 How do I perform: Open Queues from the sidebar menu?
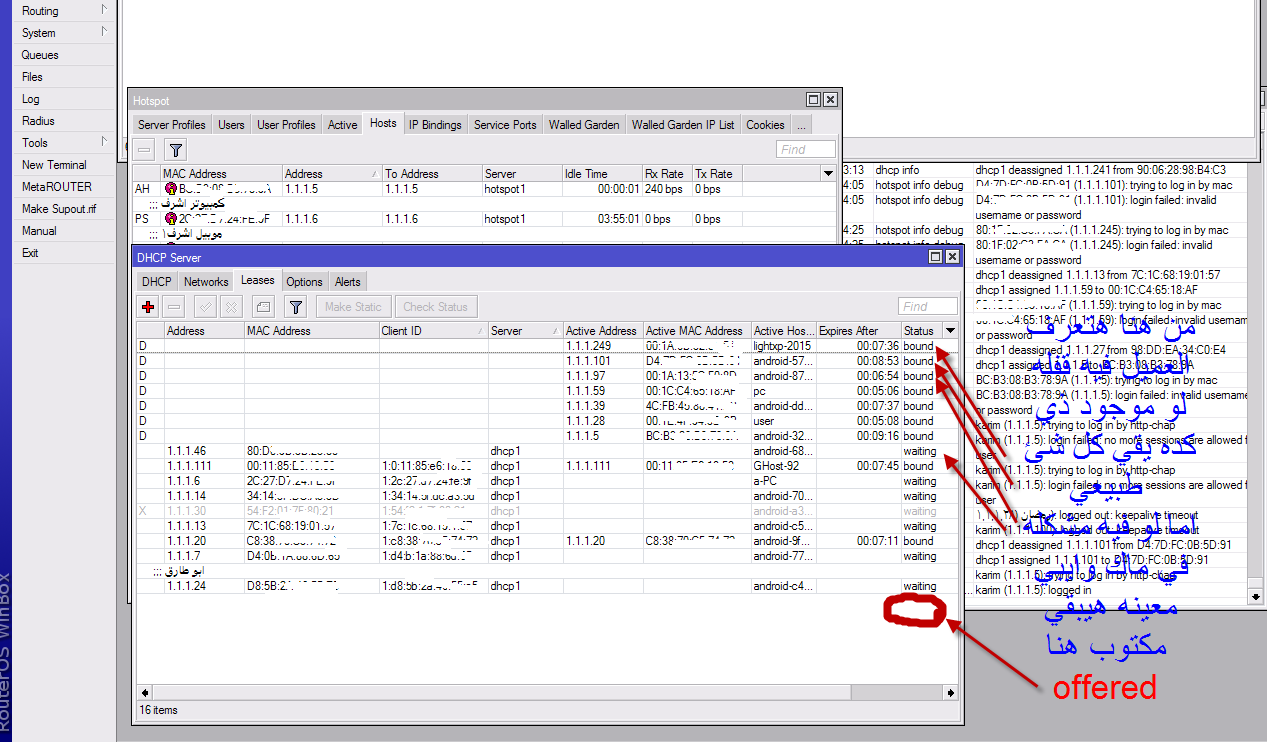(40, 55)
